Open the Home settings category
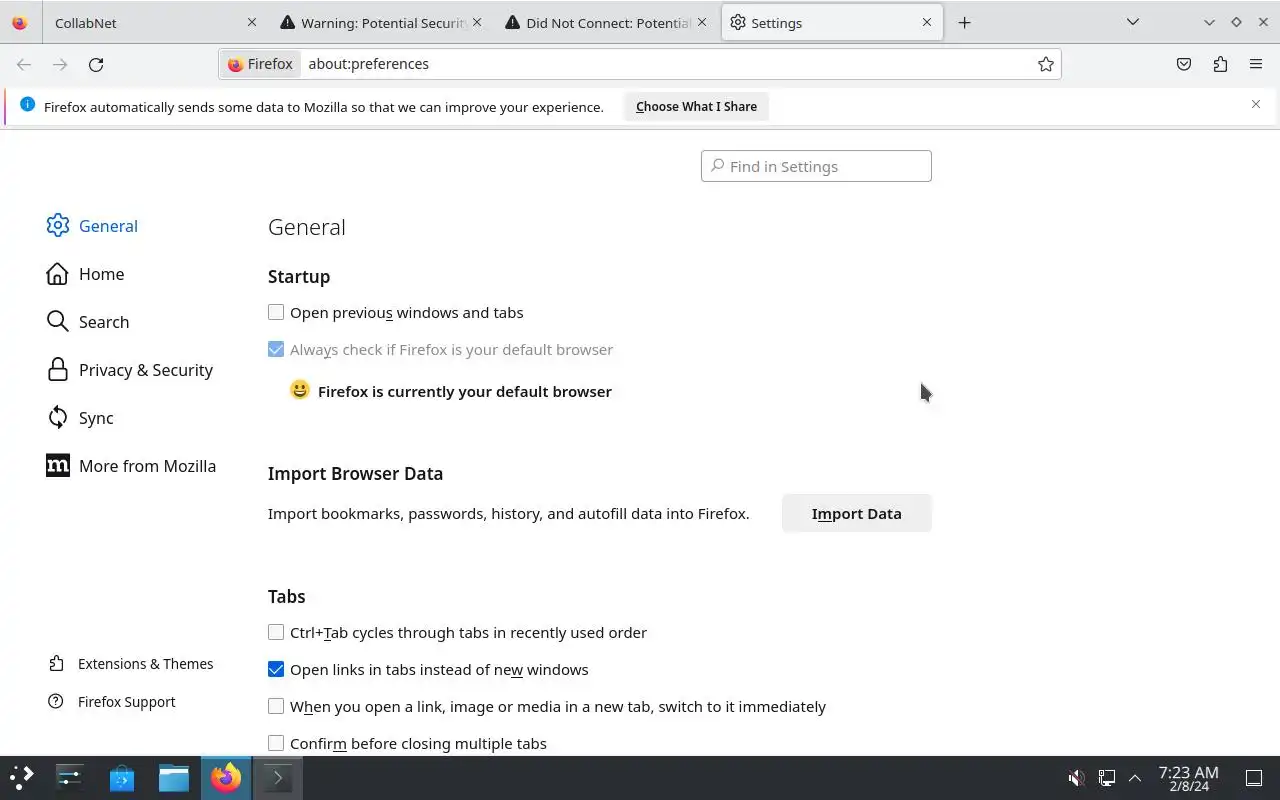Image resolution: width=1280 pixels, height=800 pixels. pyautogui.click(x=101, y=274)
